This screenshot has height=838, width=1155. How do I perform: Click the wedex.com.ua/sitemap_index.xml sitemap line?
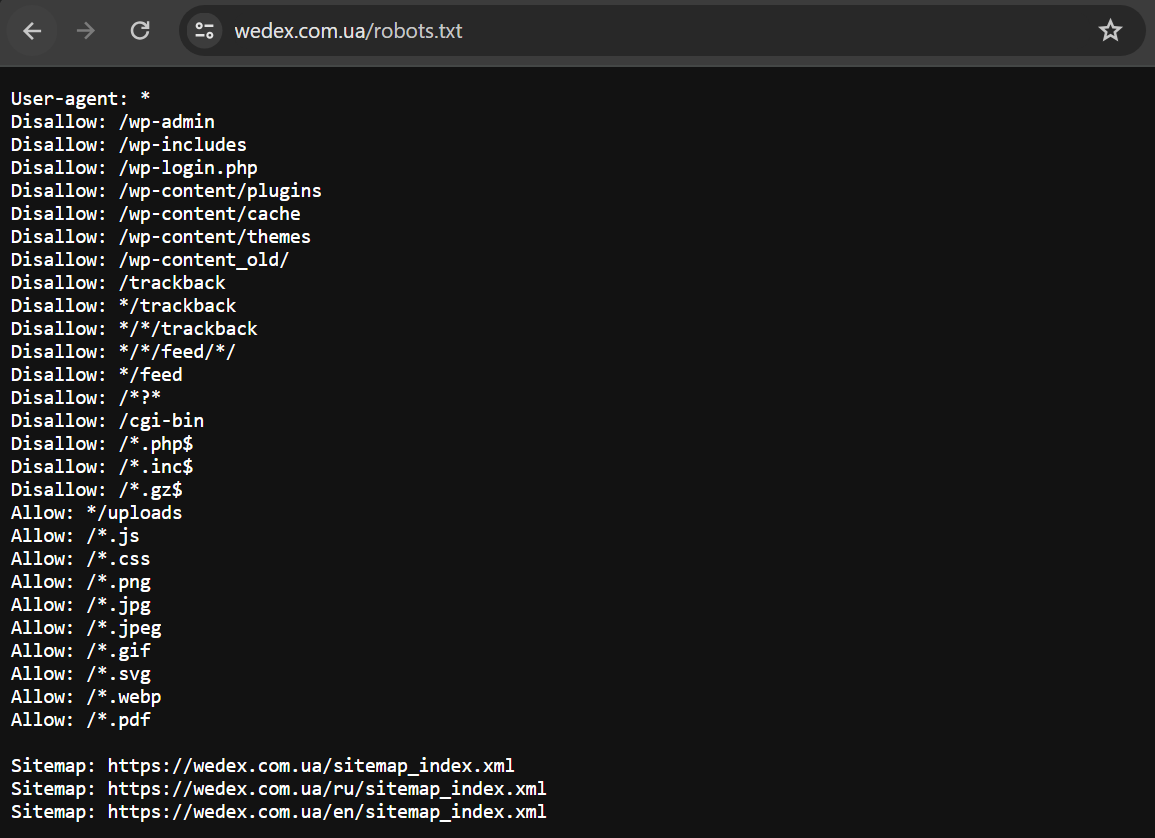click(262, 766)
